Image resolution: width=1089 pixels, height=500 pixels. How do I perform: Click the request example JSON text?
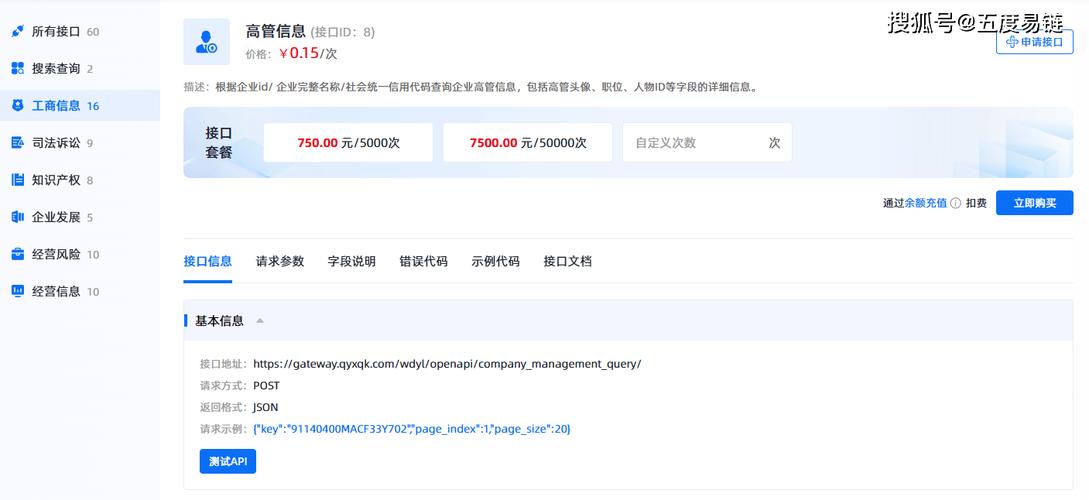[412, 429]
